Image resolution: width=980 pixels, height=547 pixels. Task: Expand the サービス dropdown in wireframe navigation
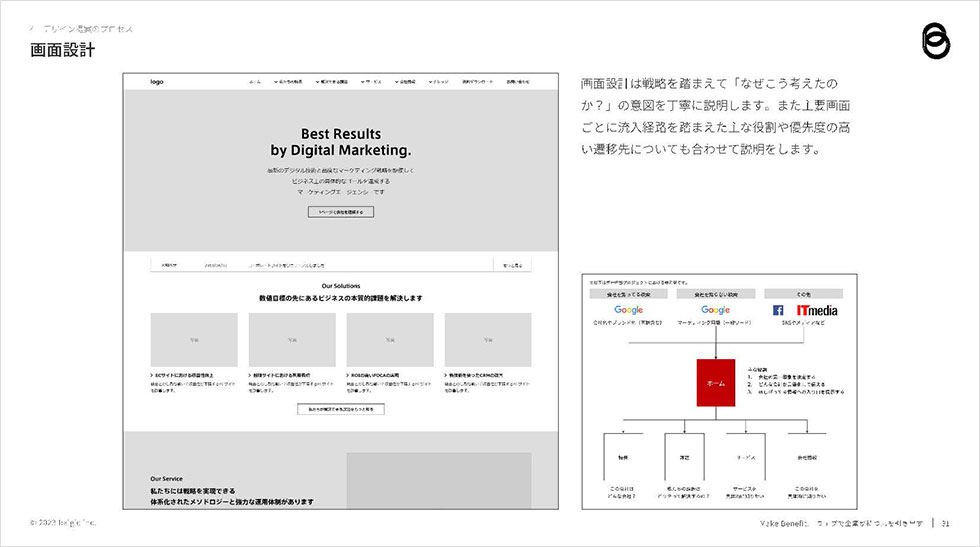[370, 81]
